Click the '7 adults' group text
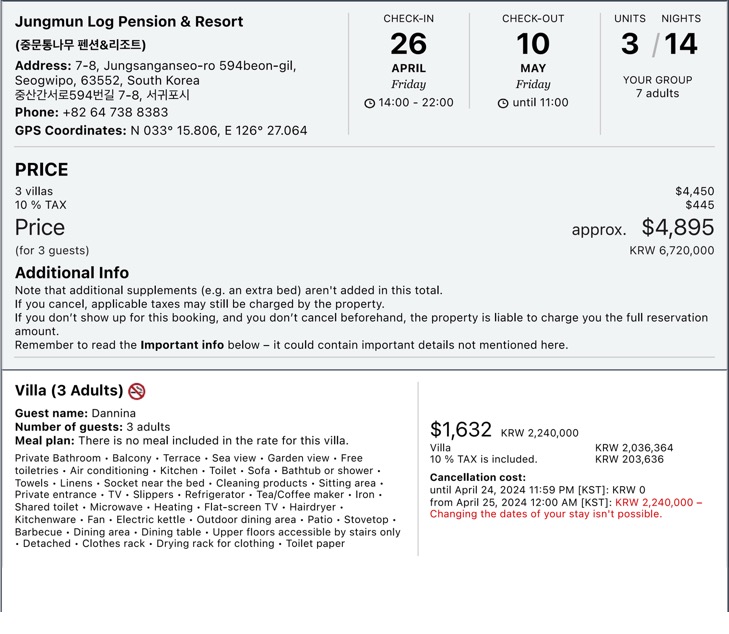The image size is (729, 634). point(657,94)
